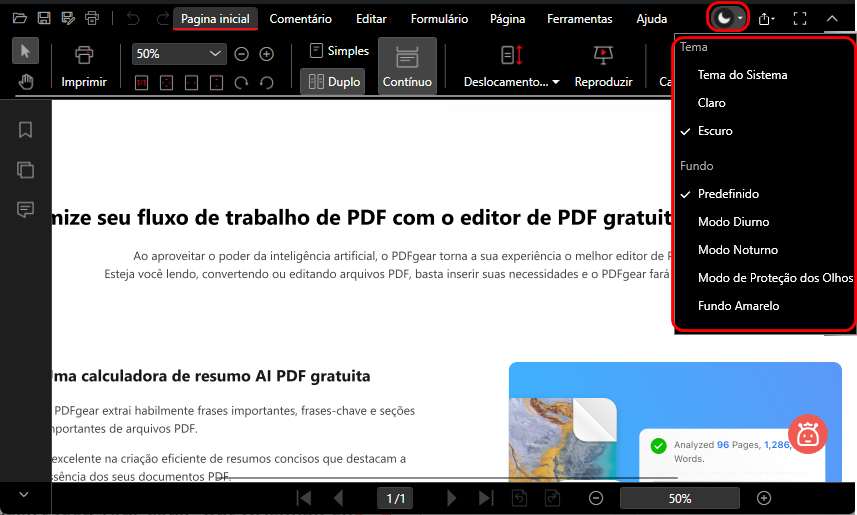
Task: Enter fullscreen mode
Action: [800, 19]
